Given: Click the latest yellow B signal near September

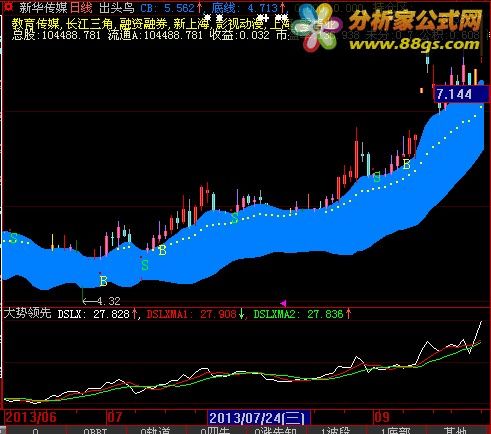Looking at the screenshot, I should pos(406,164).
